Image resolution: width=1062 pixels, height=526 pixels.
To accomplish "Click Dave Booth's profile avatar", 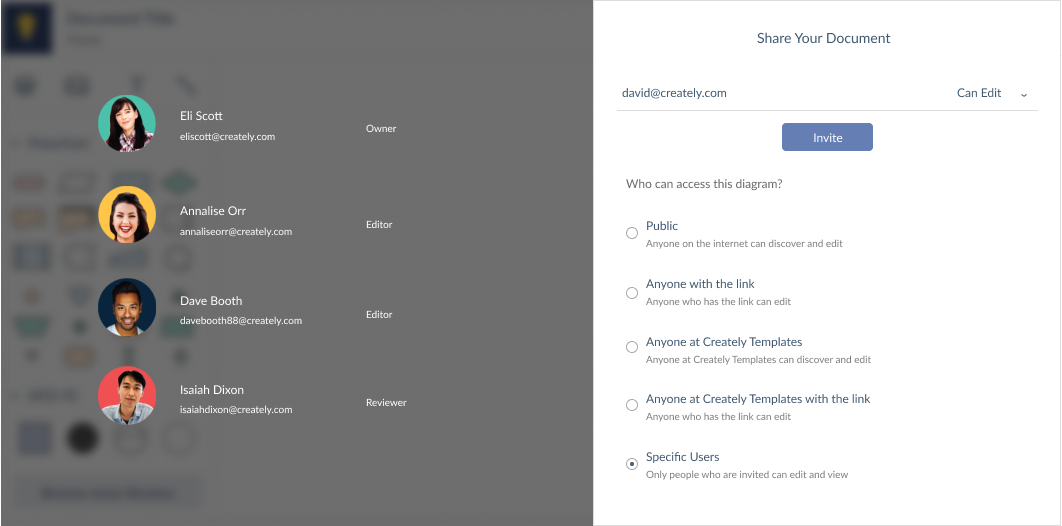I will (x=127, y=307).
